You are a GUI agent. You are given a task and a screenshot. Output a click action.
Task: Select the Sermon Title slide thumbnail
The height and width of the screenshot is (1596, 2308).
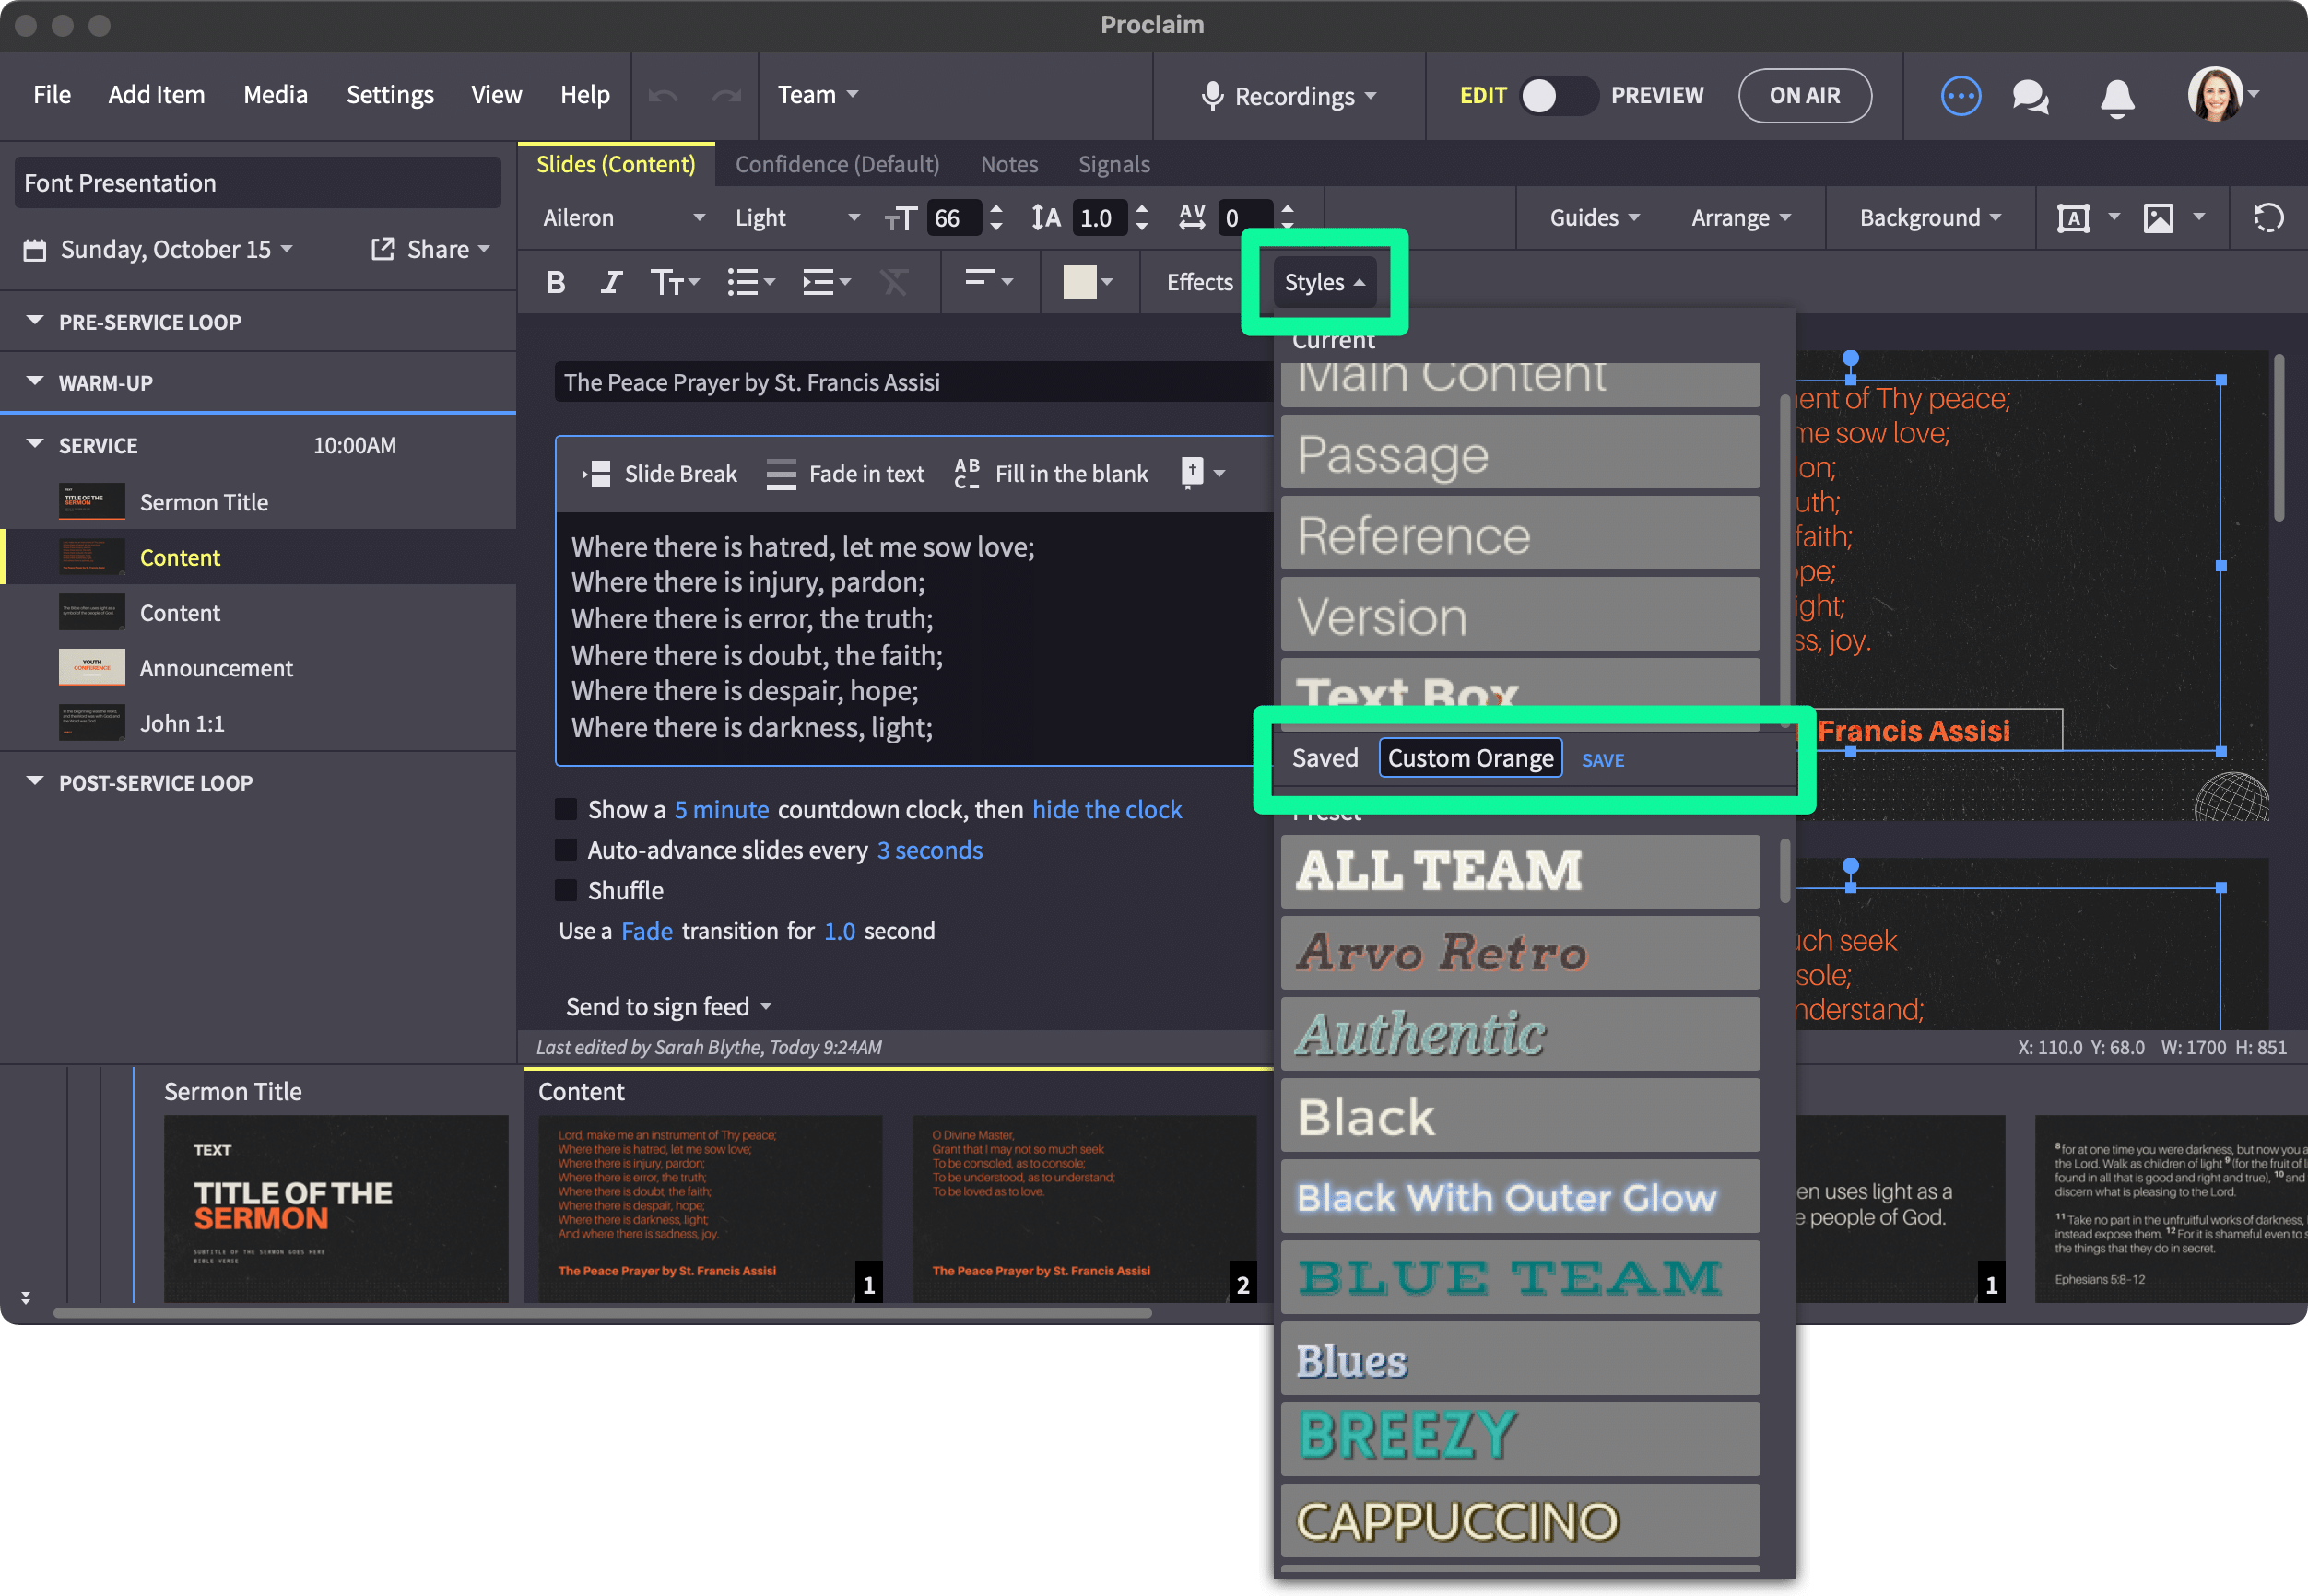point(336,1208)
